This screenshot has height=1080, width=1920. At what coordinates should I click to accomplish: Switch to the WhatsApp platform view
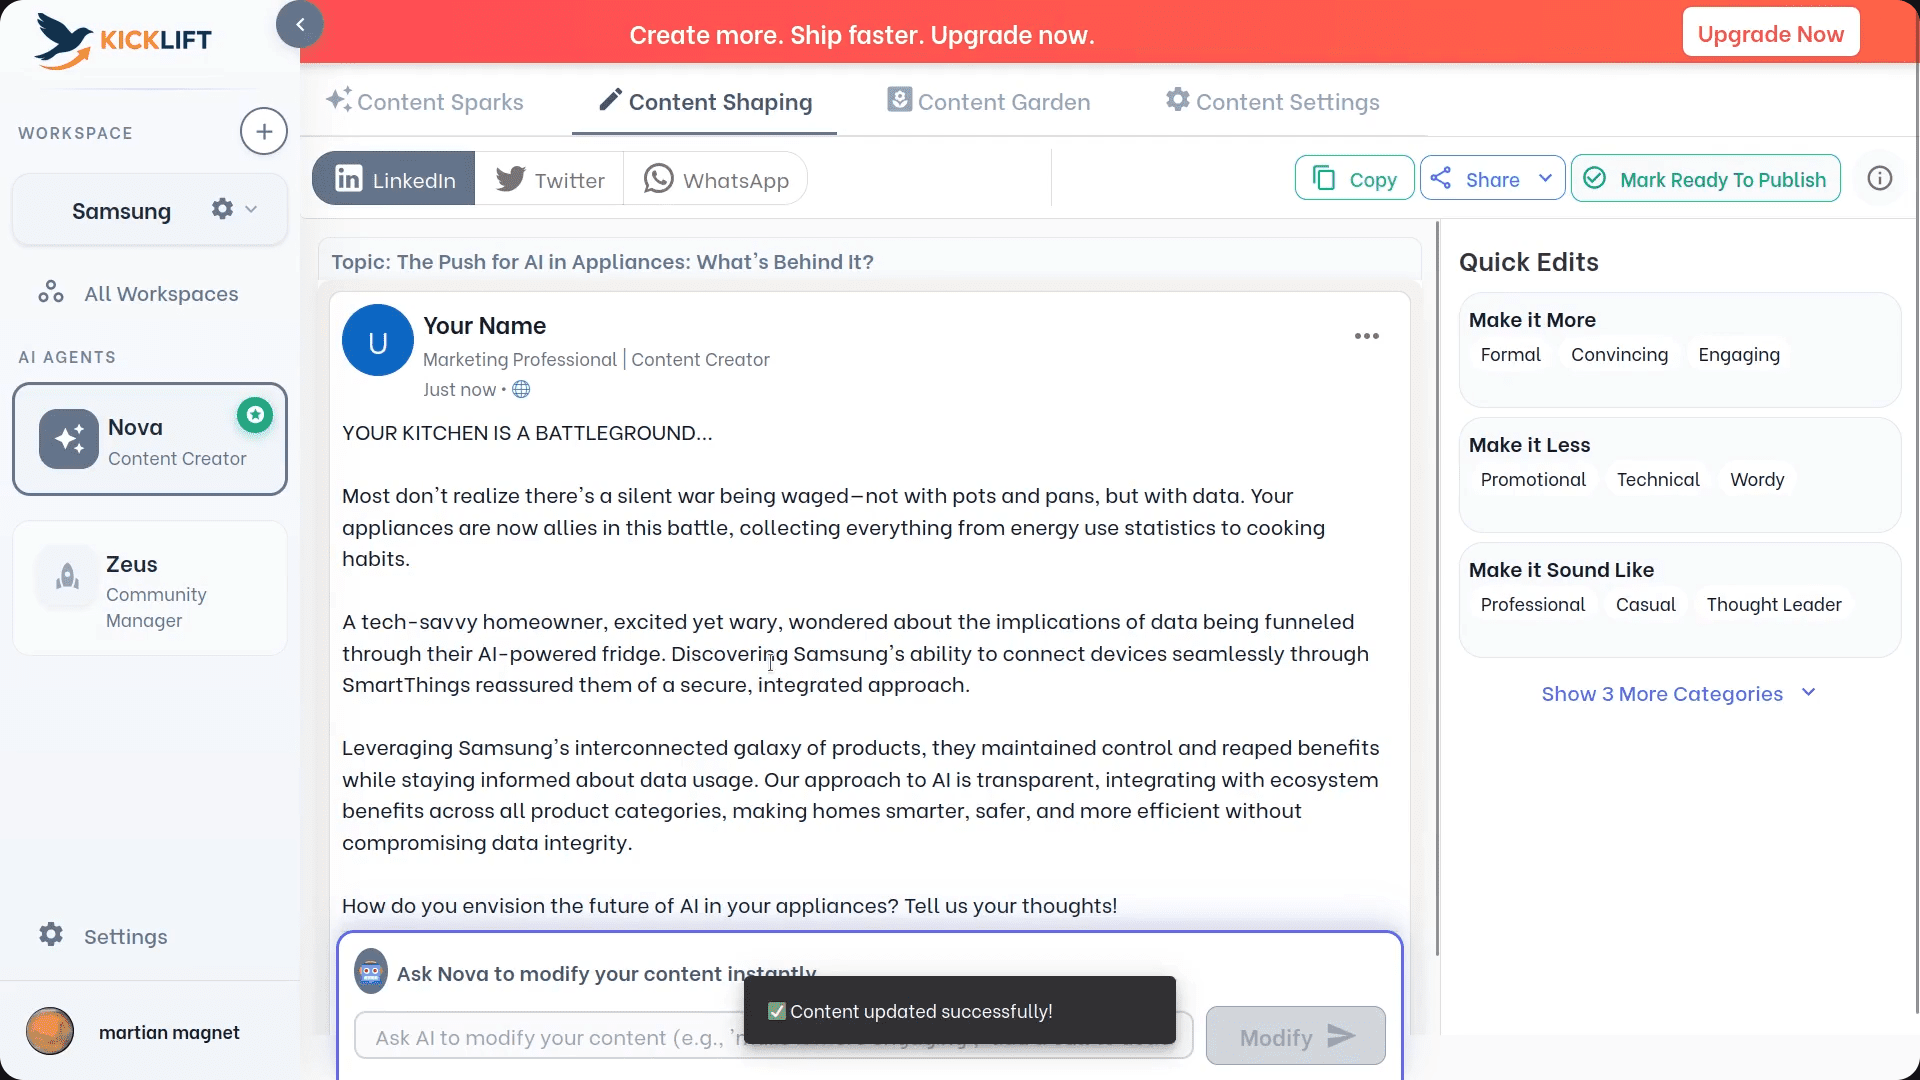click(716, 180)
